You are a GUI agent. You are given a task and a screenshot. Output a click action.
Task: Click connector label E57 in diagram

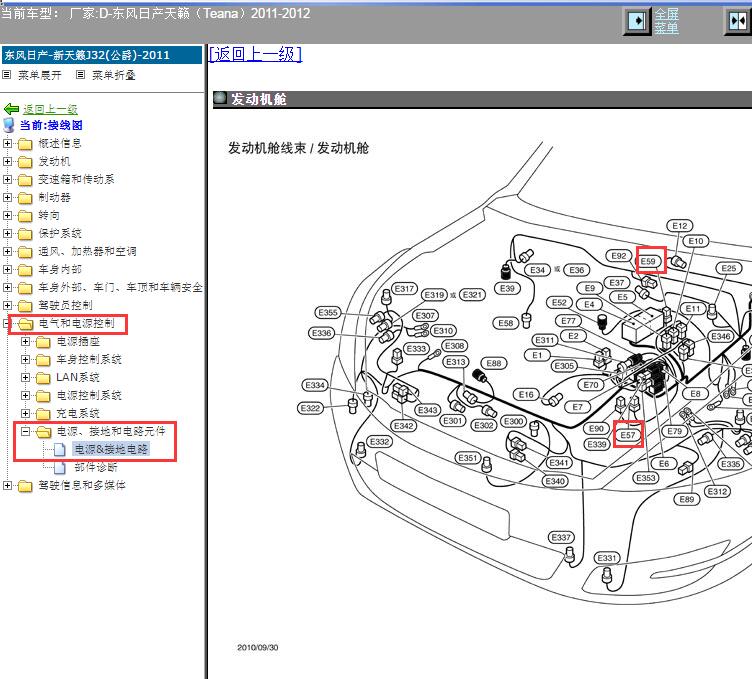point(628,435)
